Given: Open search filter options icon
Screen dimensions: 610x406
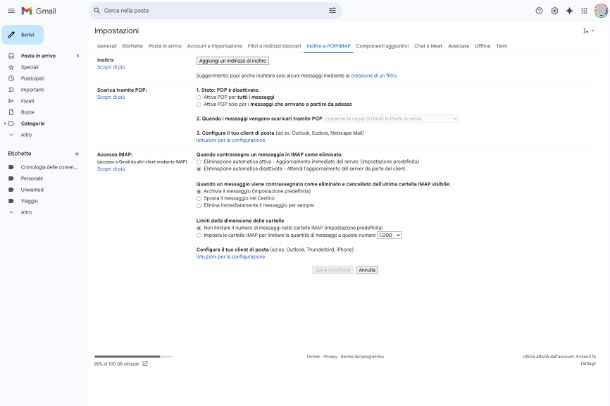Looking at the screenshot, I should (332, 10).
